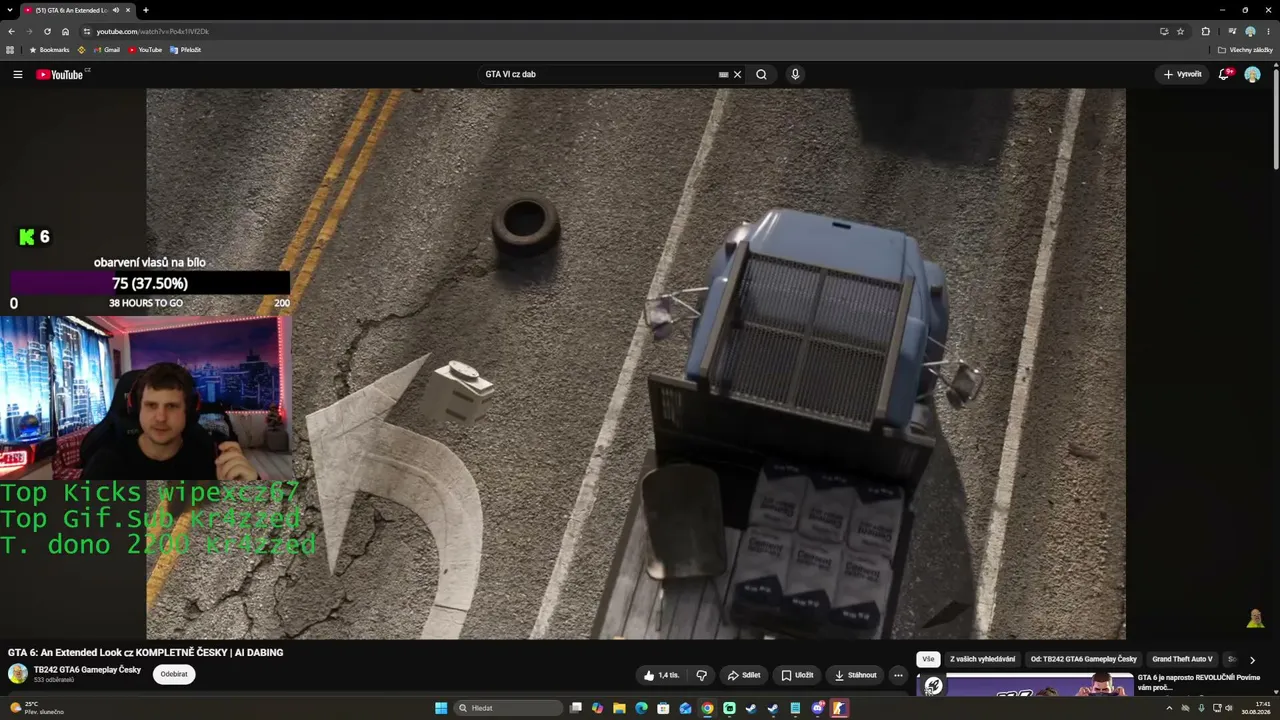The width and height of the screenshot is (1280, 720).
Task: Open the browser home page button
Action: pos(66,31)
